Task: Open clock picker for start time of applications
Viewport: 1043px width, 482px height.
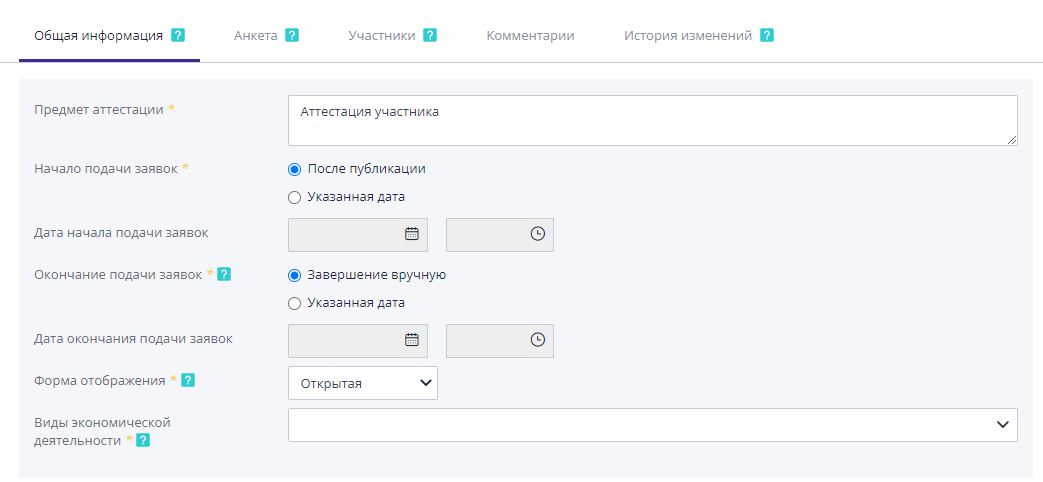Action: coord(537,234)
